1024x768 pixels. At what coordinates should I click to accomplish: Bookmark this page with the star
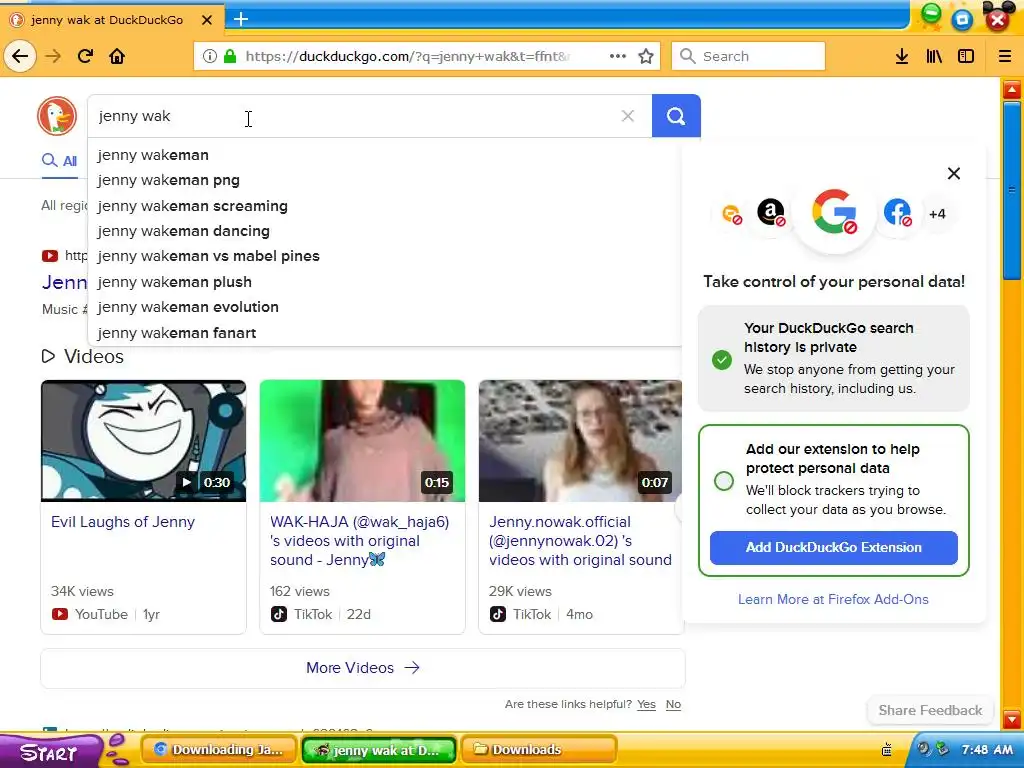coord(646,56)
